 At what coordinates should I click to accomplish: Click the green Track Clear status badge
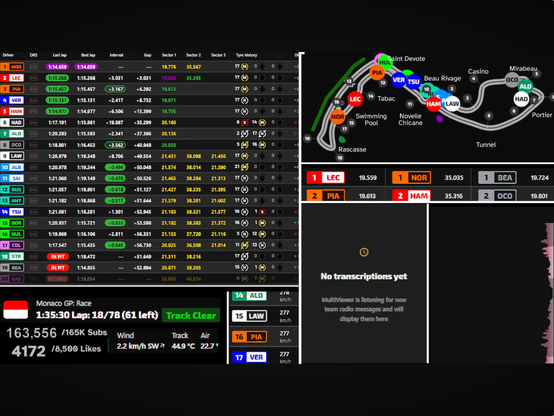[x=191, y=315]
